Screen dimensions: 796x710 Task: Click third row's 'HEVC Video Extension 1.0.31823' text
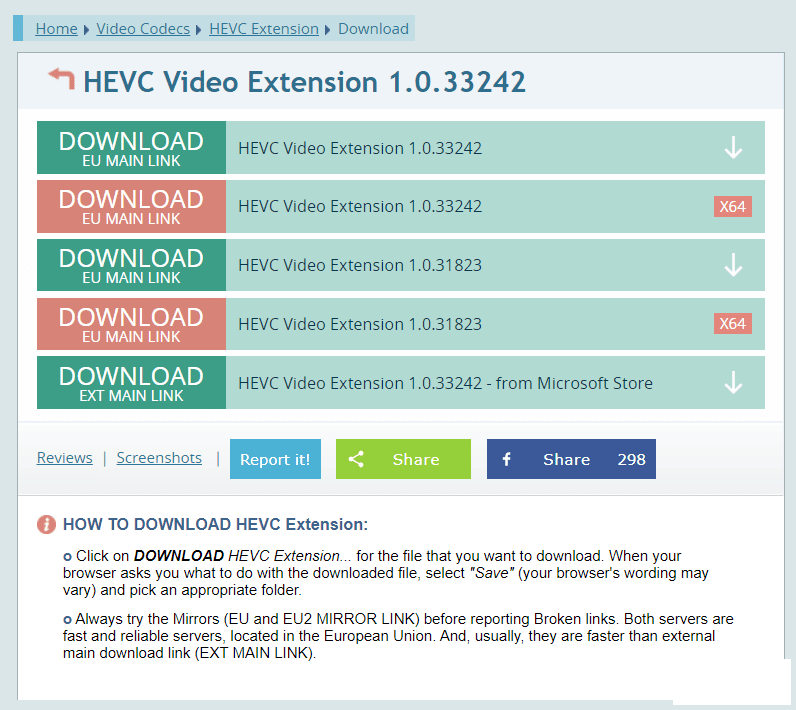[360, 265]
